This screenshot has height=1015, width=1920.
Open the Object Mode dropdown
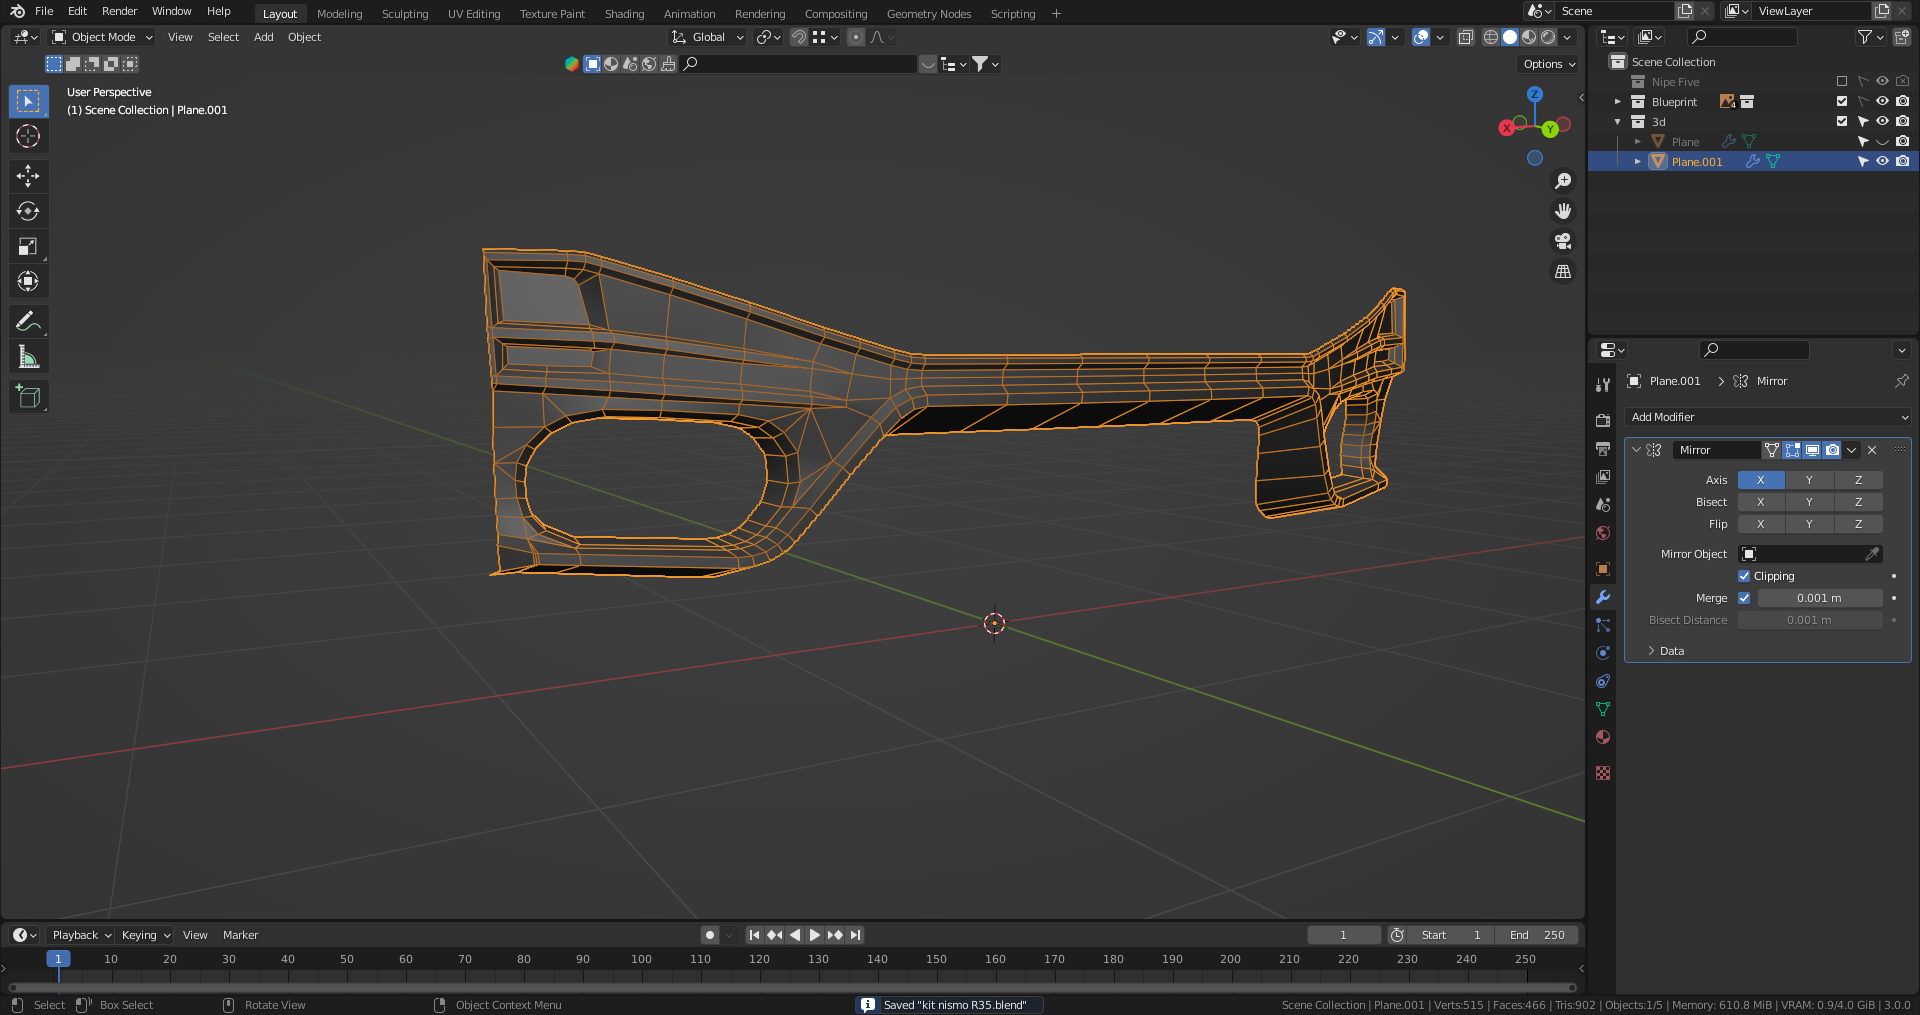pos(102,37)
